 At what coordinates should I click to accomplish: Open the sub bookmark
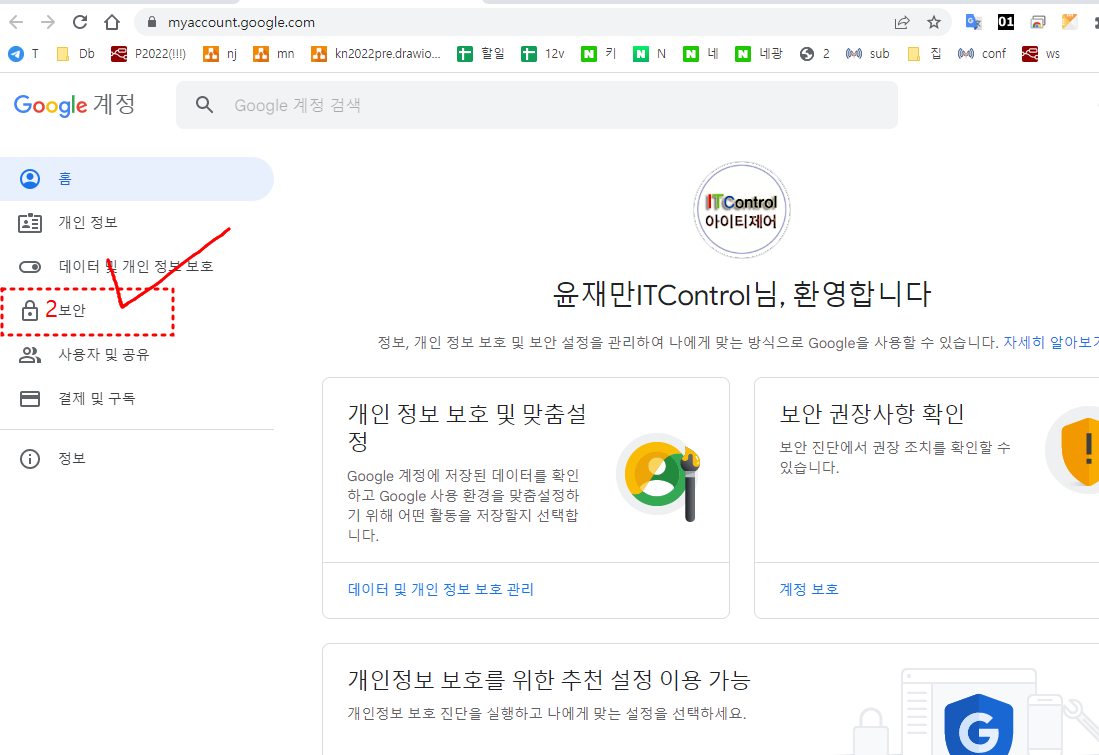pos(868,53)
